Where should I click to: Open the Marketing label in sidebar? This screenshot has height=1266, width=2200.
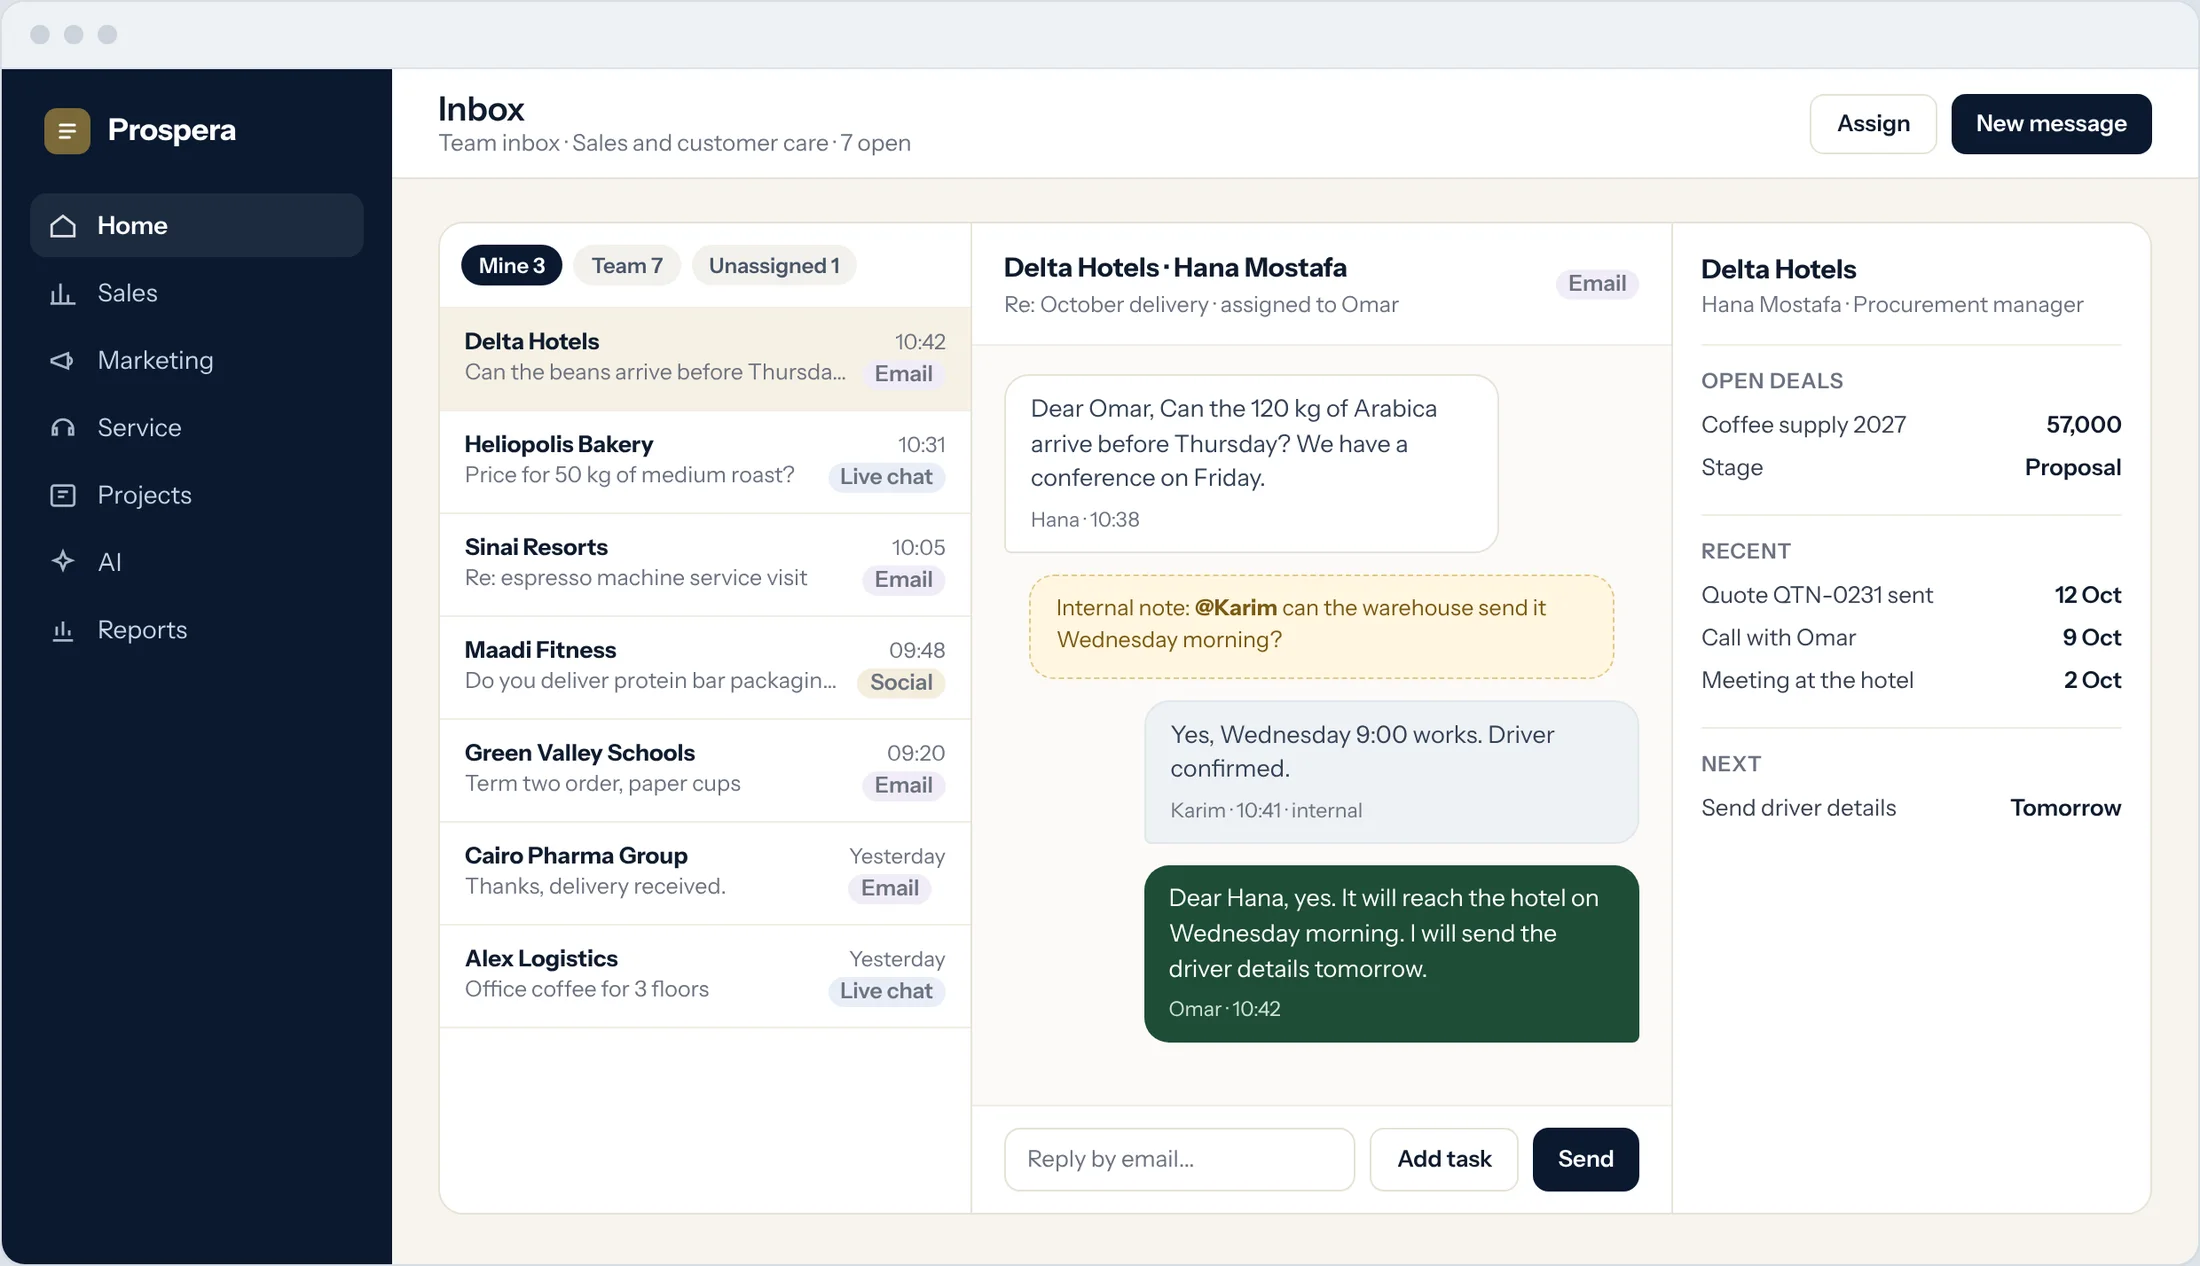click(x=155, y=360)
